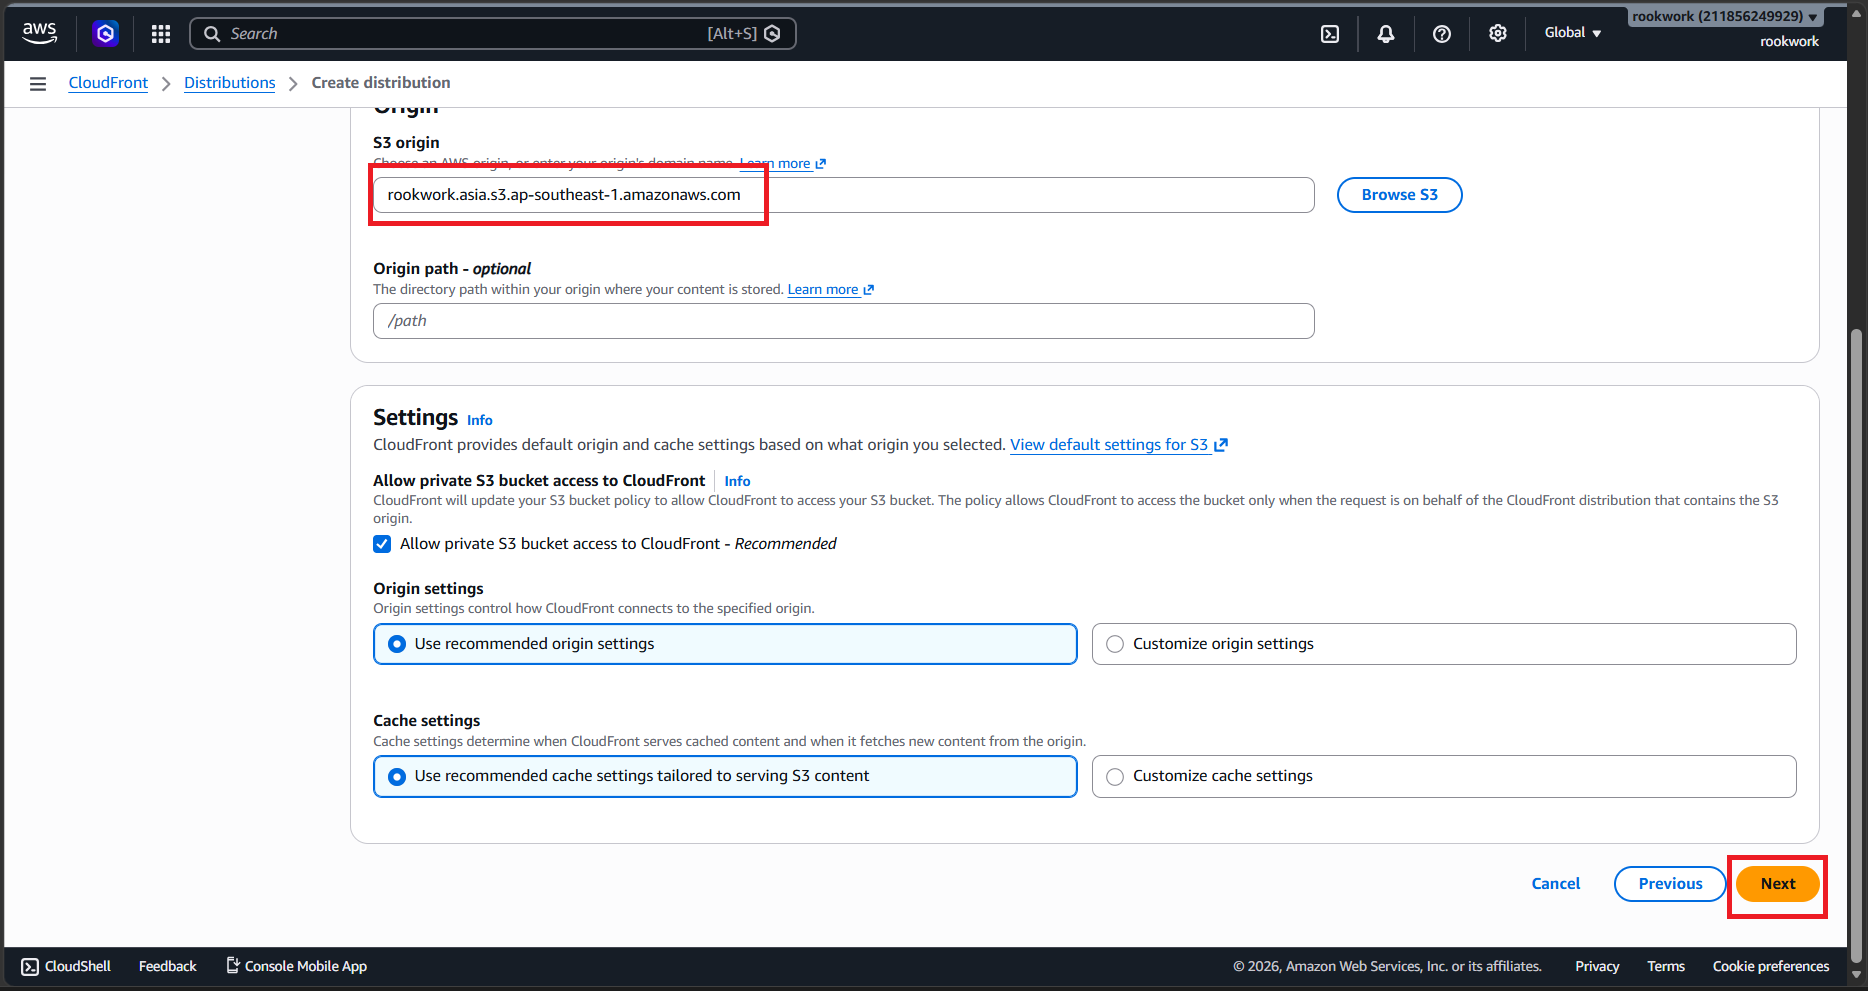Image resolution: width=1868 pixels, height=991 pixels.
Task: Open the Global region dropdown
Action: coord(1573,33)
